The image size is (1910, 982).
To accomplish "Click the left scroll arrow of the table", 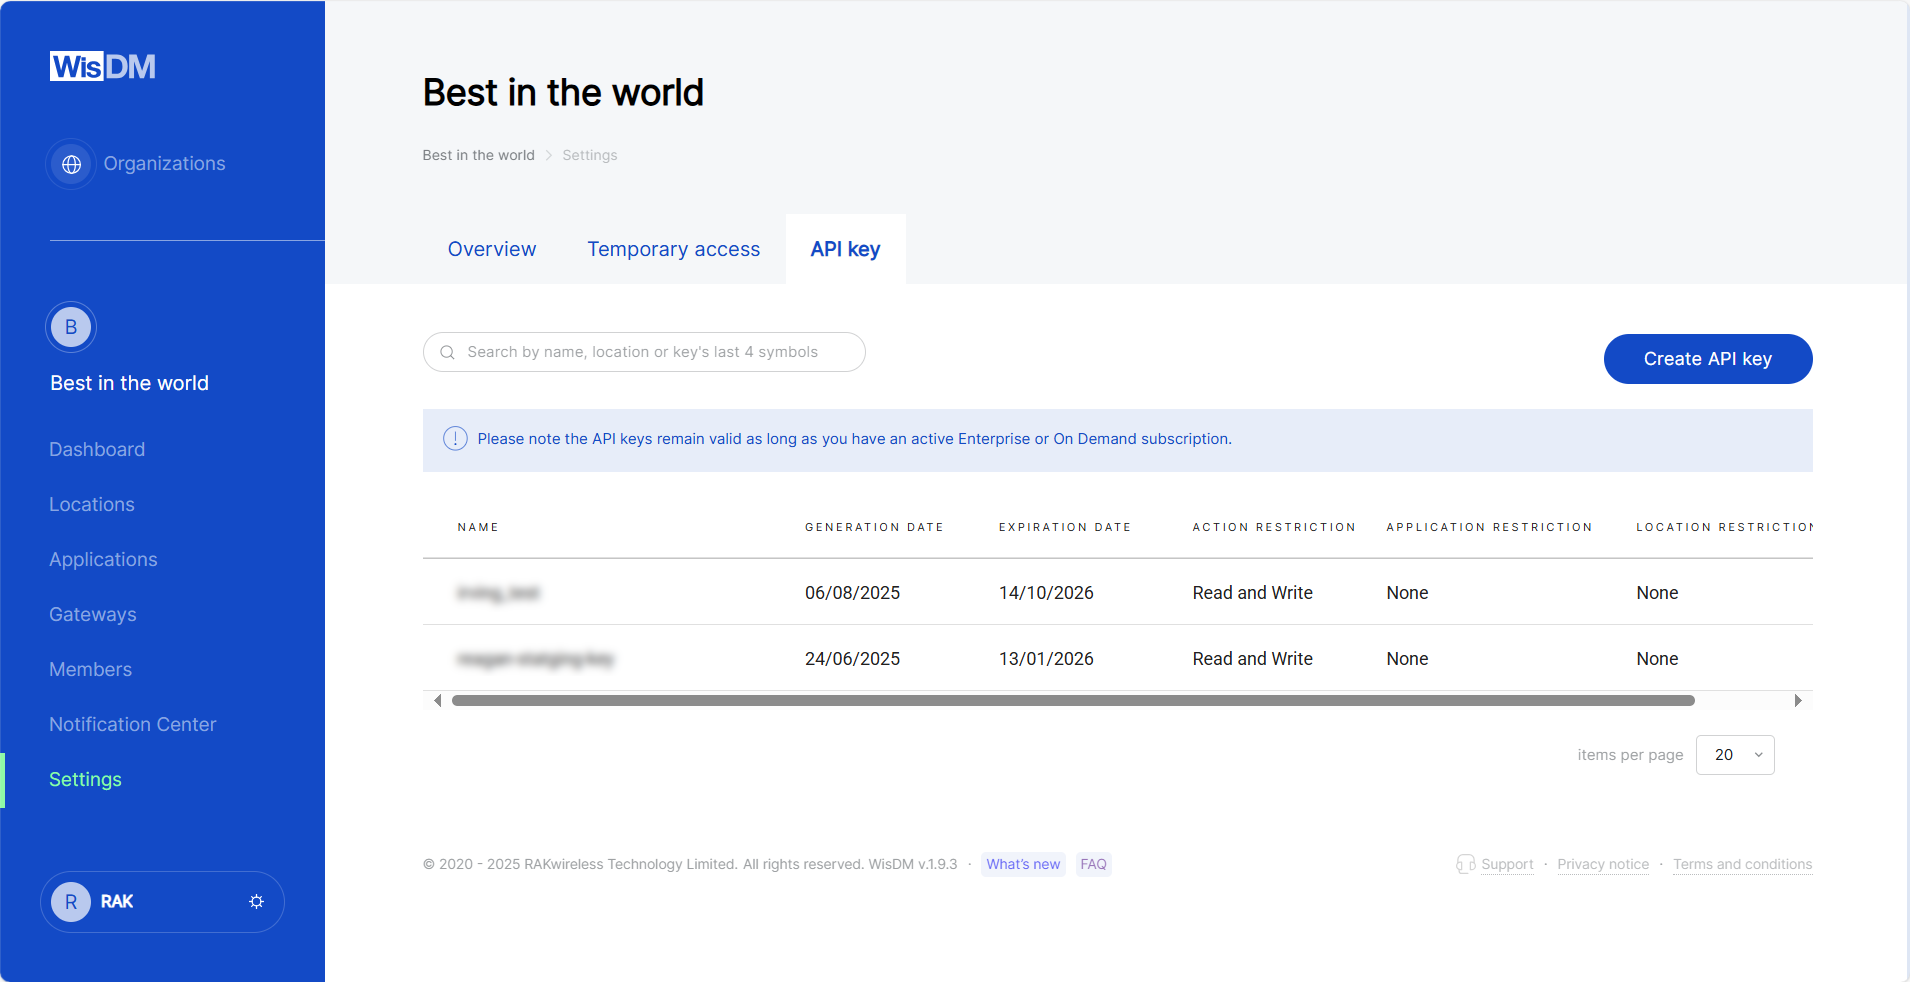I will [436, 700].
